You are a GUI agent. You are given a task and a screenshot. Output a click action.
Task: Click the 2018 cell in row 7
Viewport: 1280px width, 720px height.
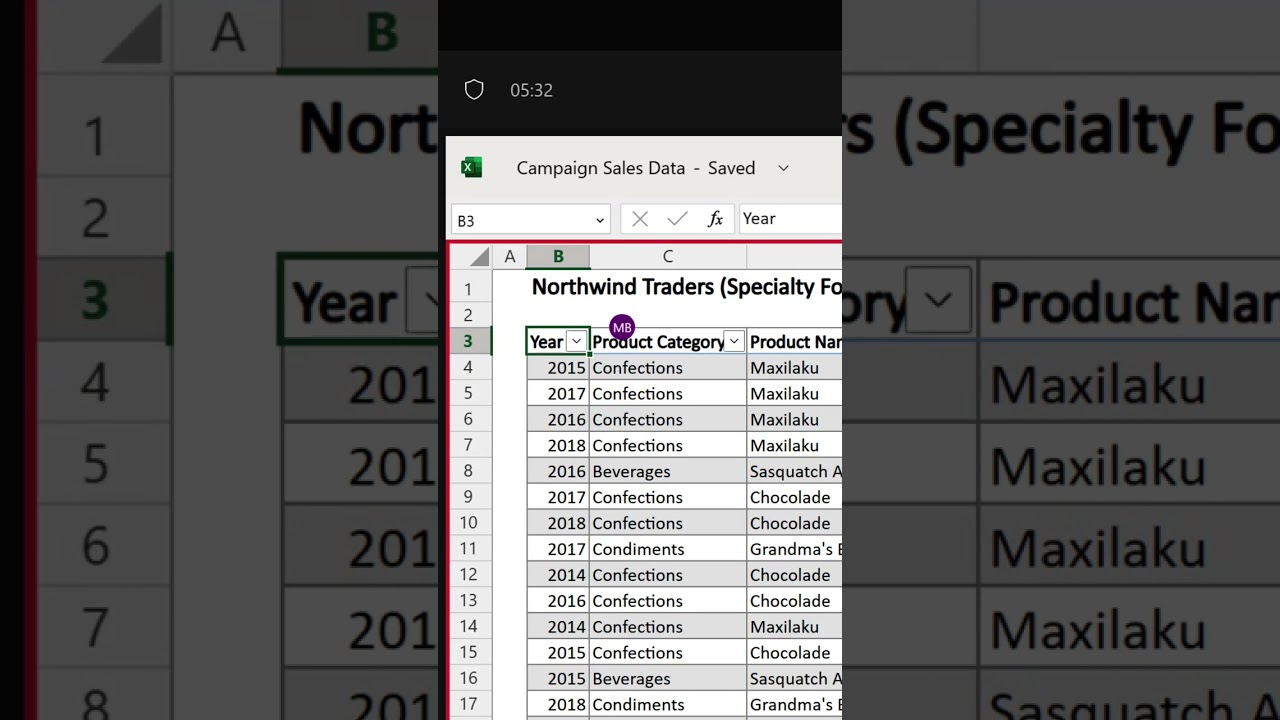click(558, 446)
